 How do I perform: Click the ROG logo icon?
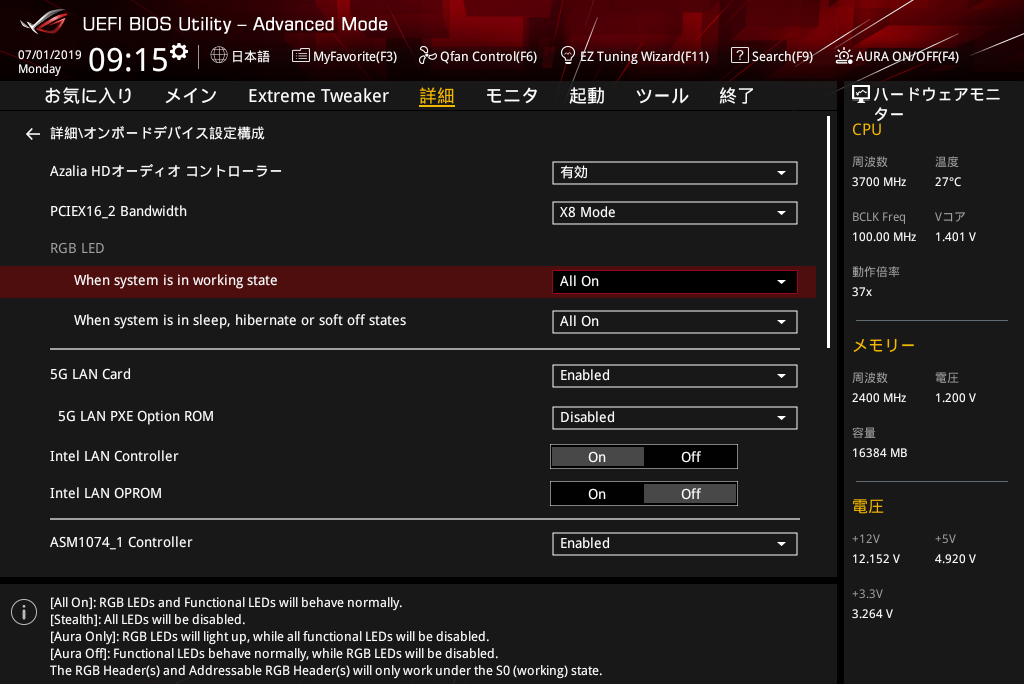point(43,22)
